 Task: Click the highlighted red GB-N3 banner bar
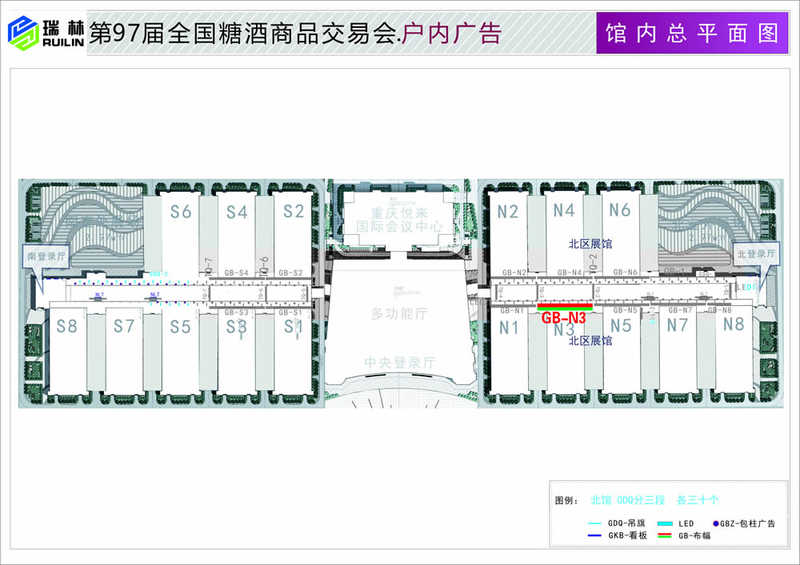(565, 306)
